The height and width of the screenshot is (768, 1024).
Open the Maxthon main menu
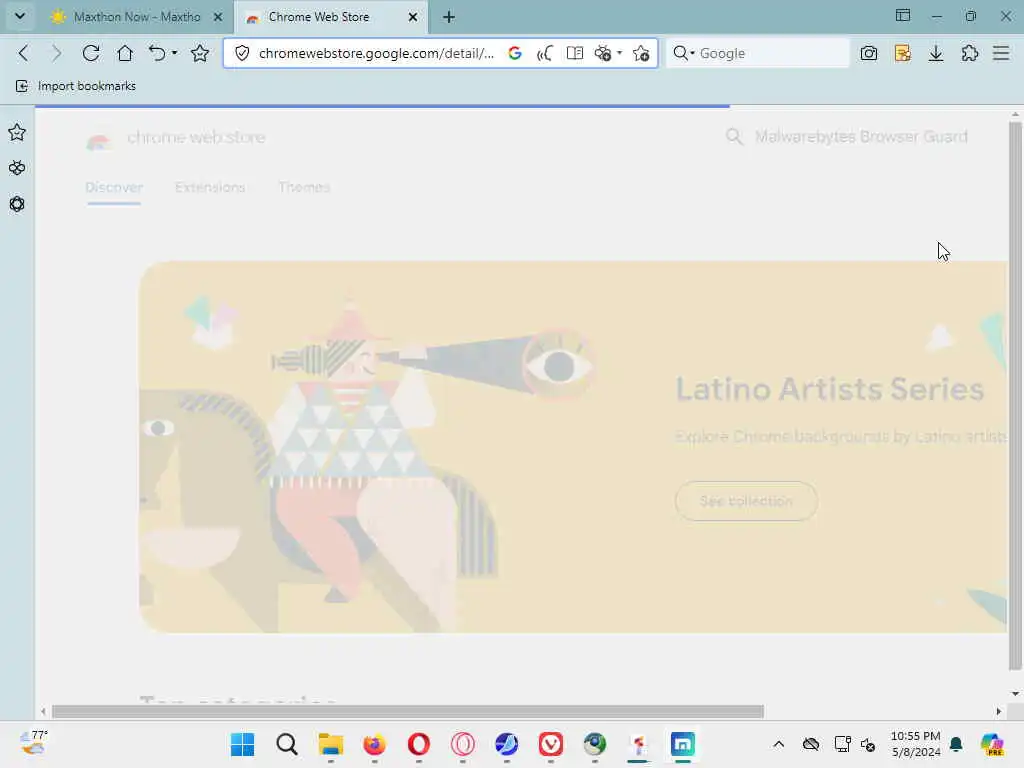(1001, 53)
